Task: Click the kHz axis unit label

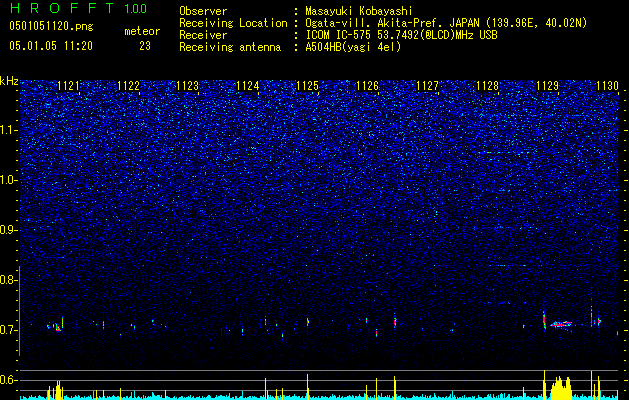Action: coord(9,81)
